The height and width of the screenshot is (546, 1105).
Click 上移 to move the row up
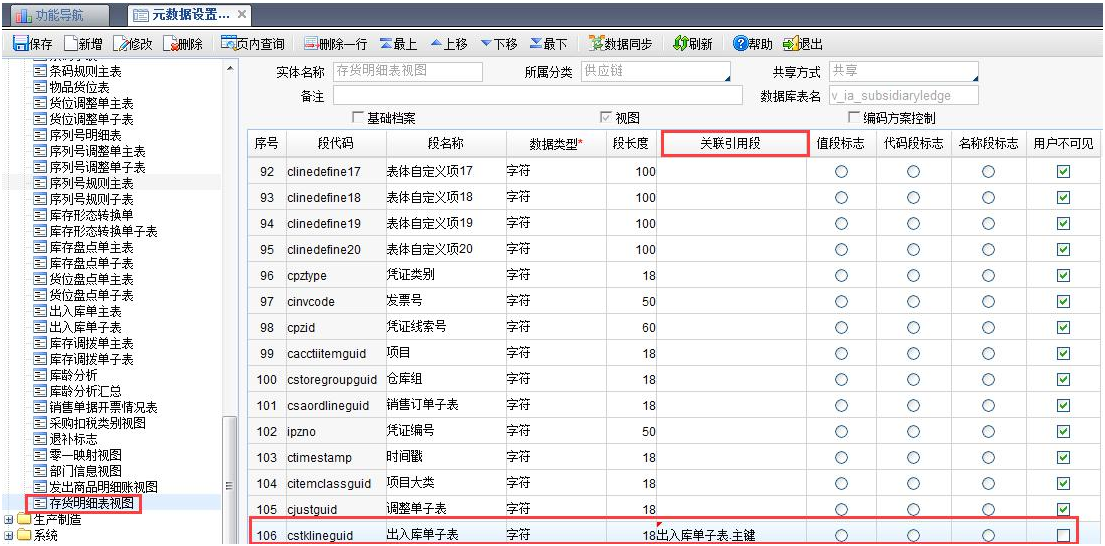click(449, 44)
